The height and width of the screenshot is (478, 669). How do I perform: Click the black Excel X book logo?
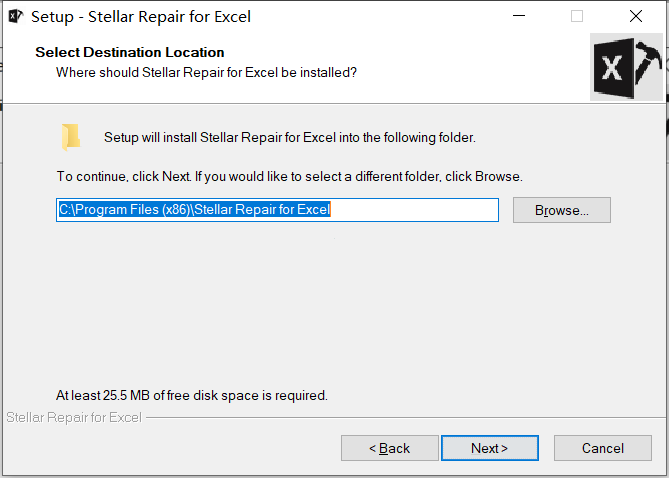point(614,68)
